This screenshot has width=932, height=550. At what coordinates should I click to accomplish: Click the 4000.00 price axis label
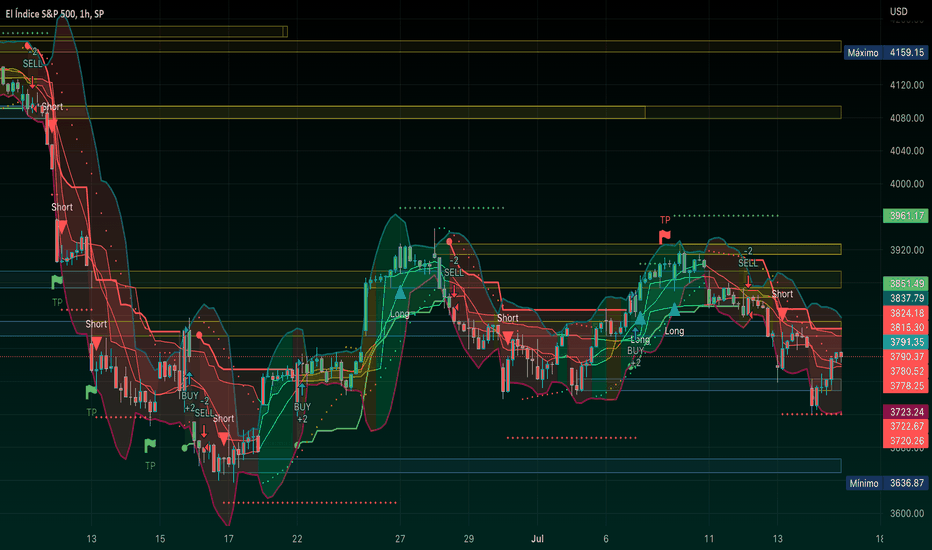click(906, 184)
